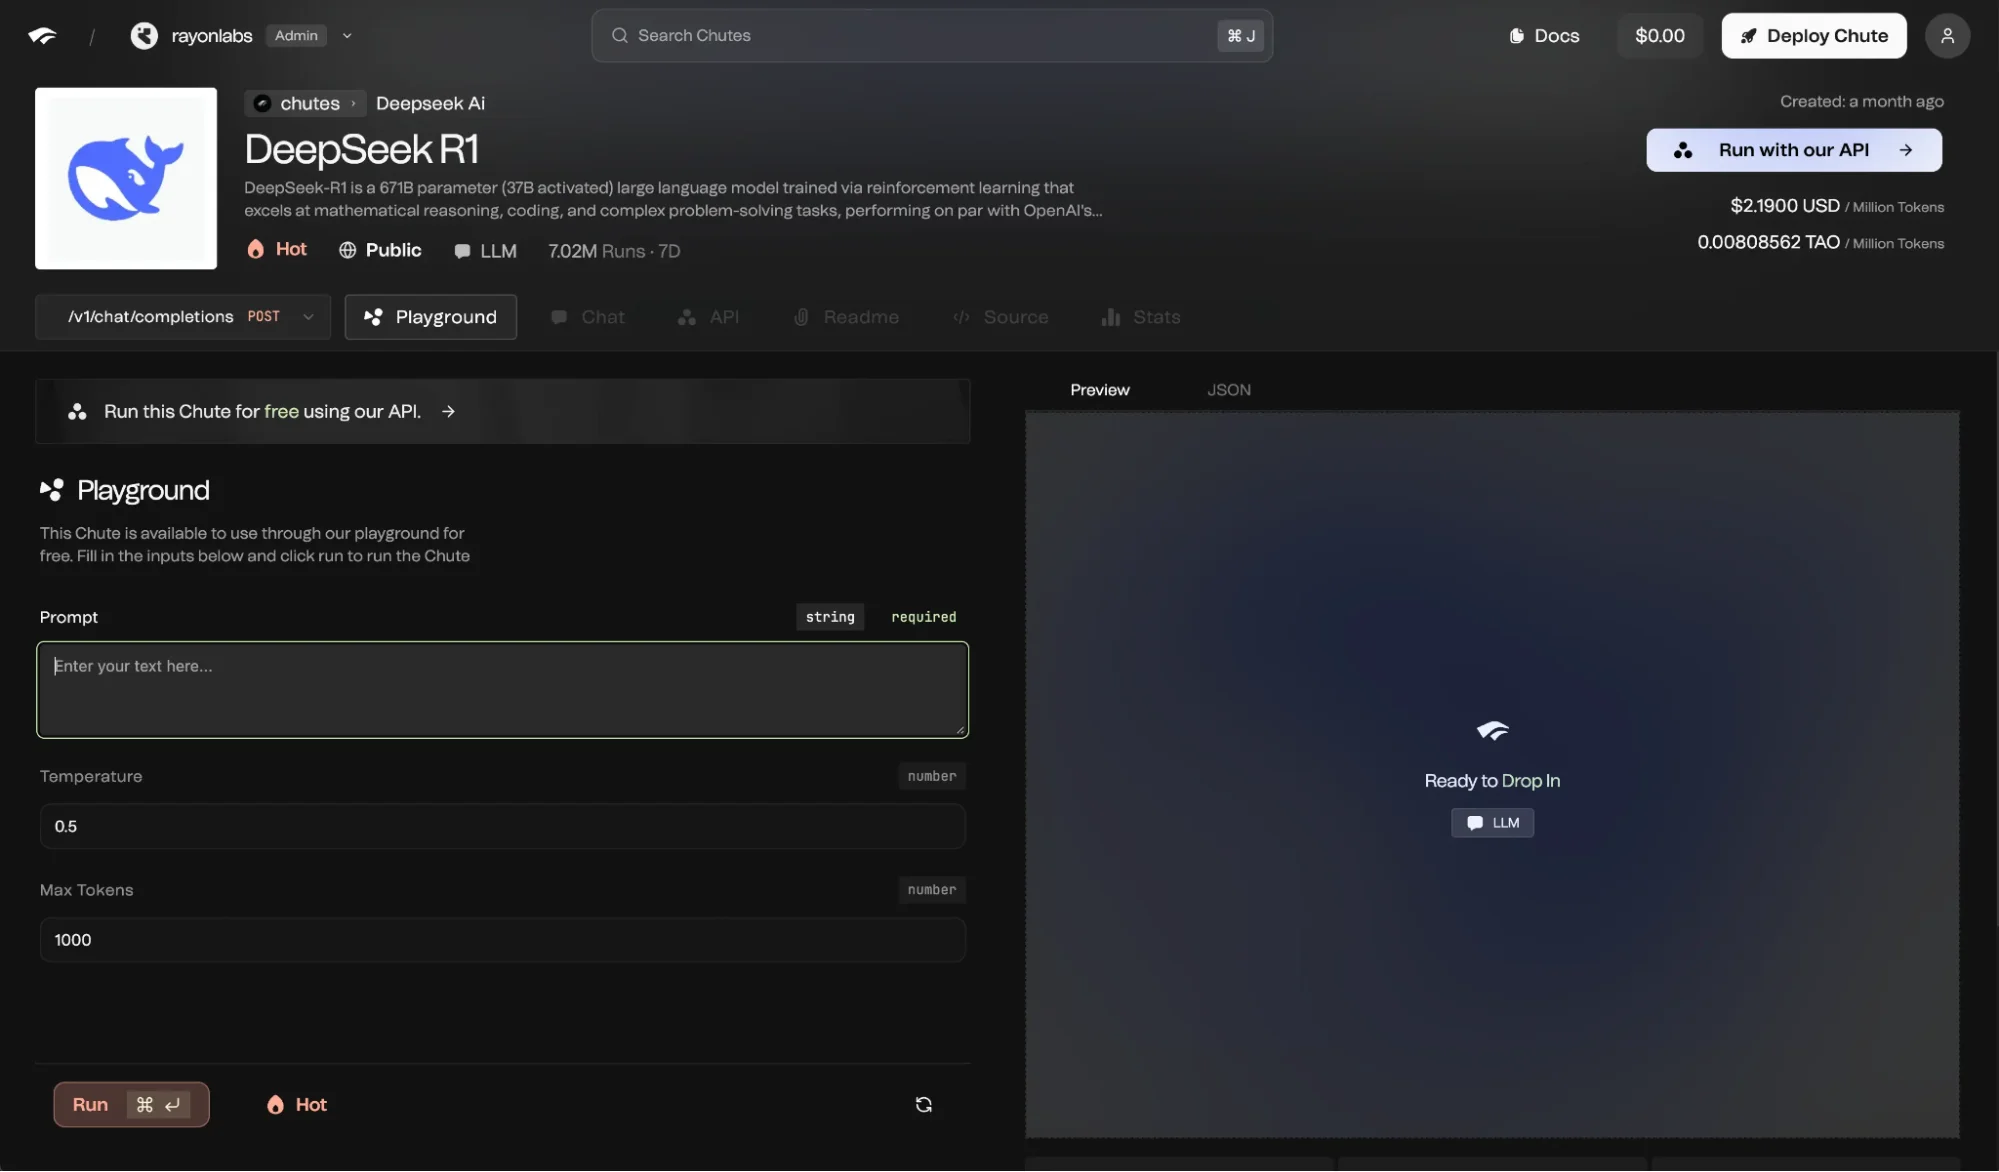The height and width of the screenshot is (1172, 1999).
Task: Click the Chutes bird logo in header
Action: [42, 36]
